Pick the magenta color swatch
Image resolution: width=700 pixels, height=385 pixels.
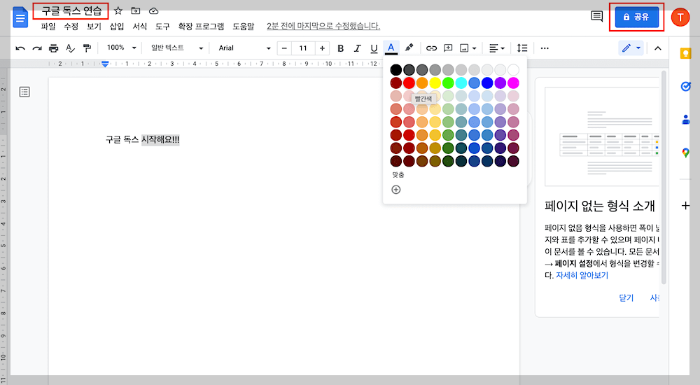pyautogui.click(x=513, y=83)
